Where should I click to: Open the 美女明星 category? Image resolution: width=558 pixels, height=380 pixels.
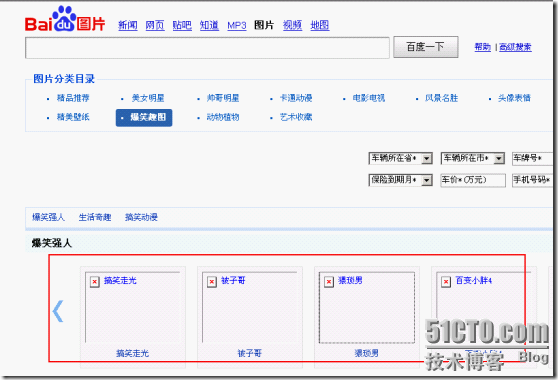pyautogui.click(x=148, y=98)
